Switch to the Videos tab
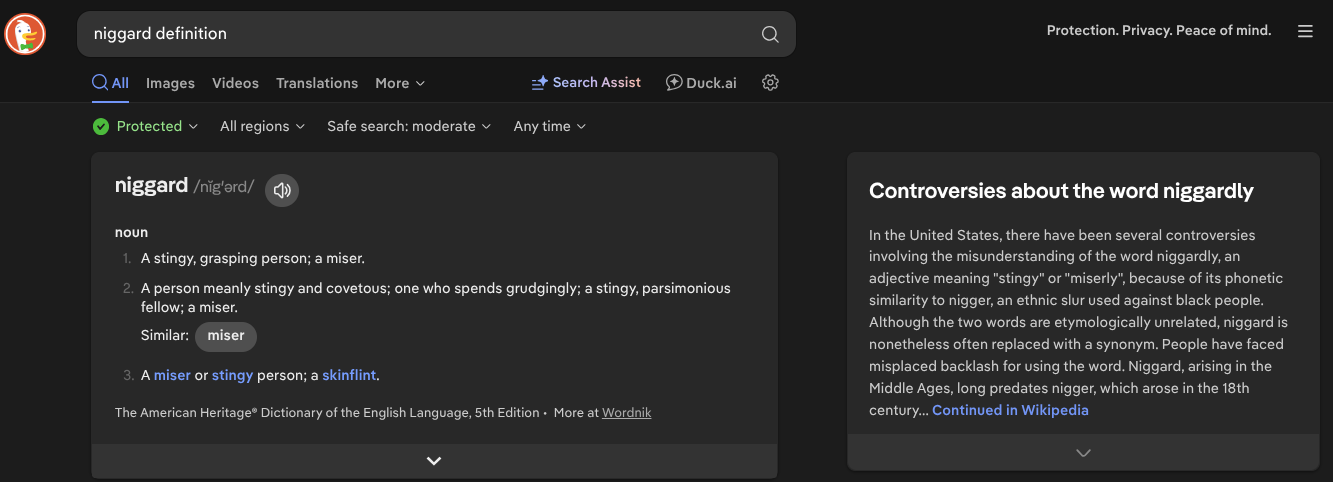The image size is (1333, 482). (x=235, y=83)
